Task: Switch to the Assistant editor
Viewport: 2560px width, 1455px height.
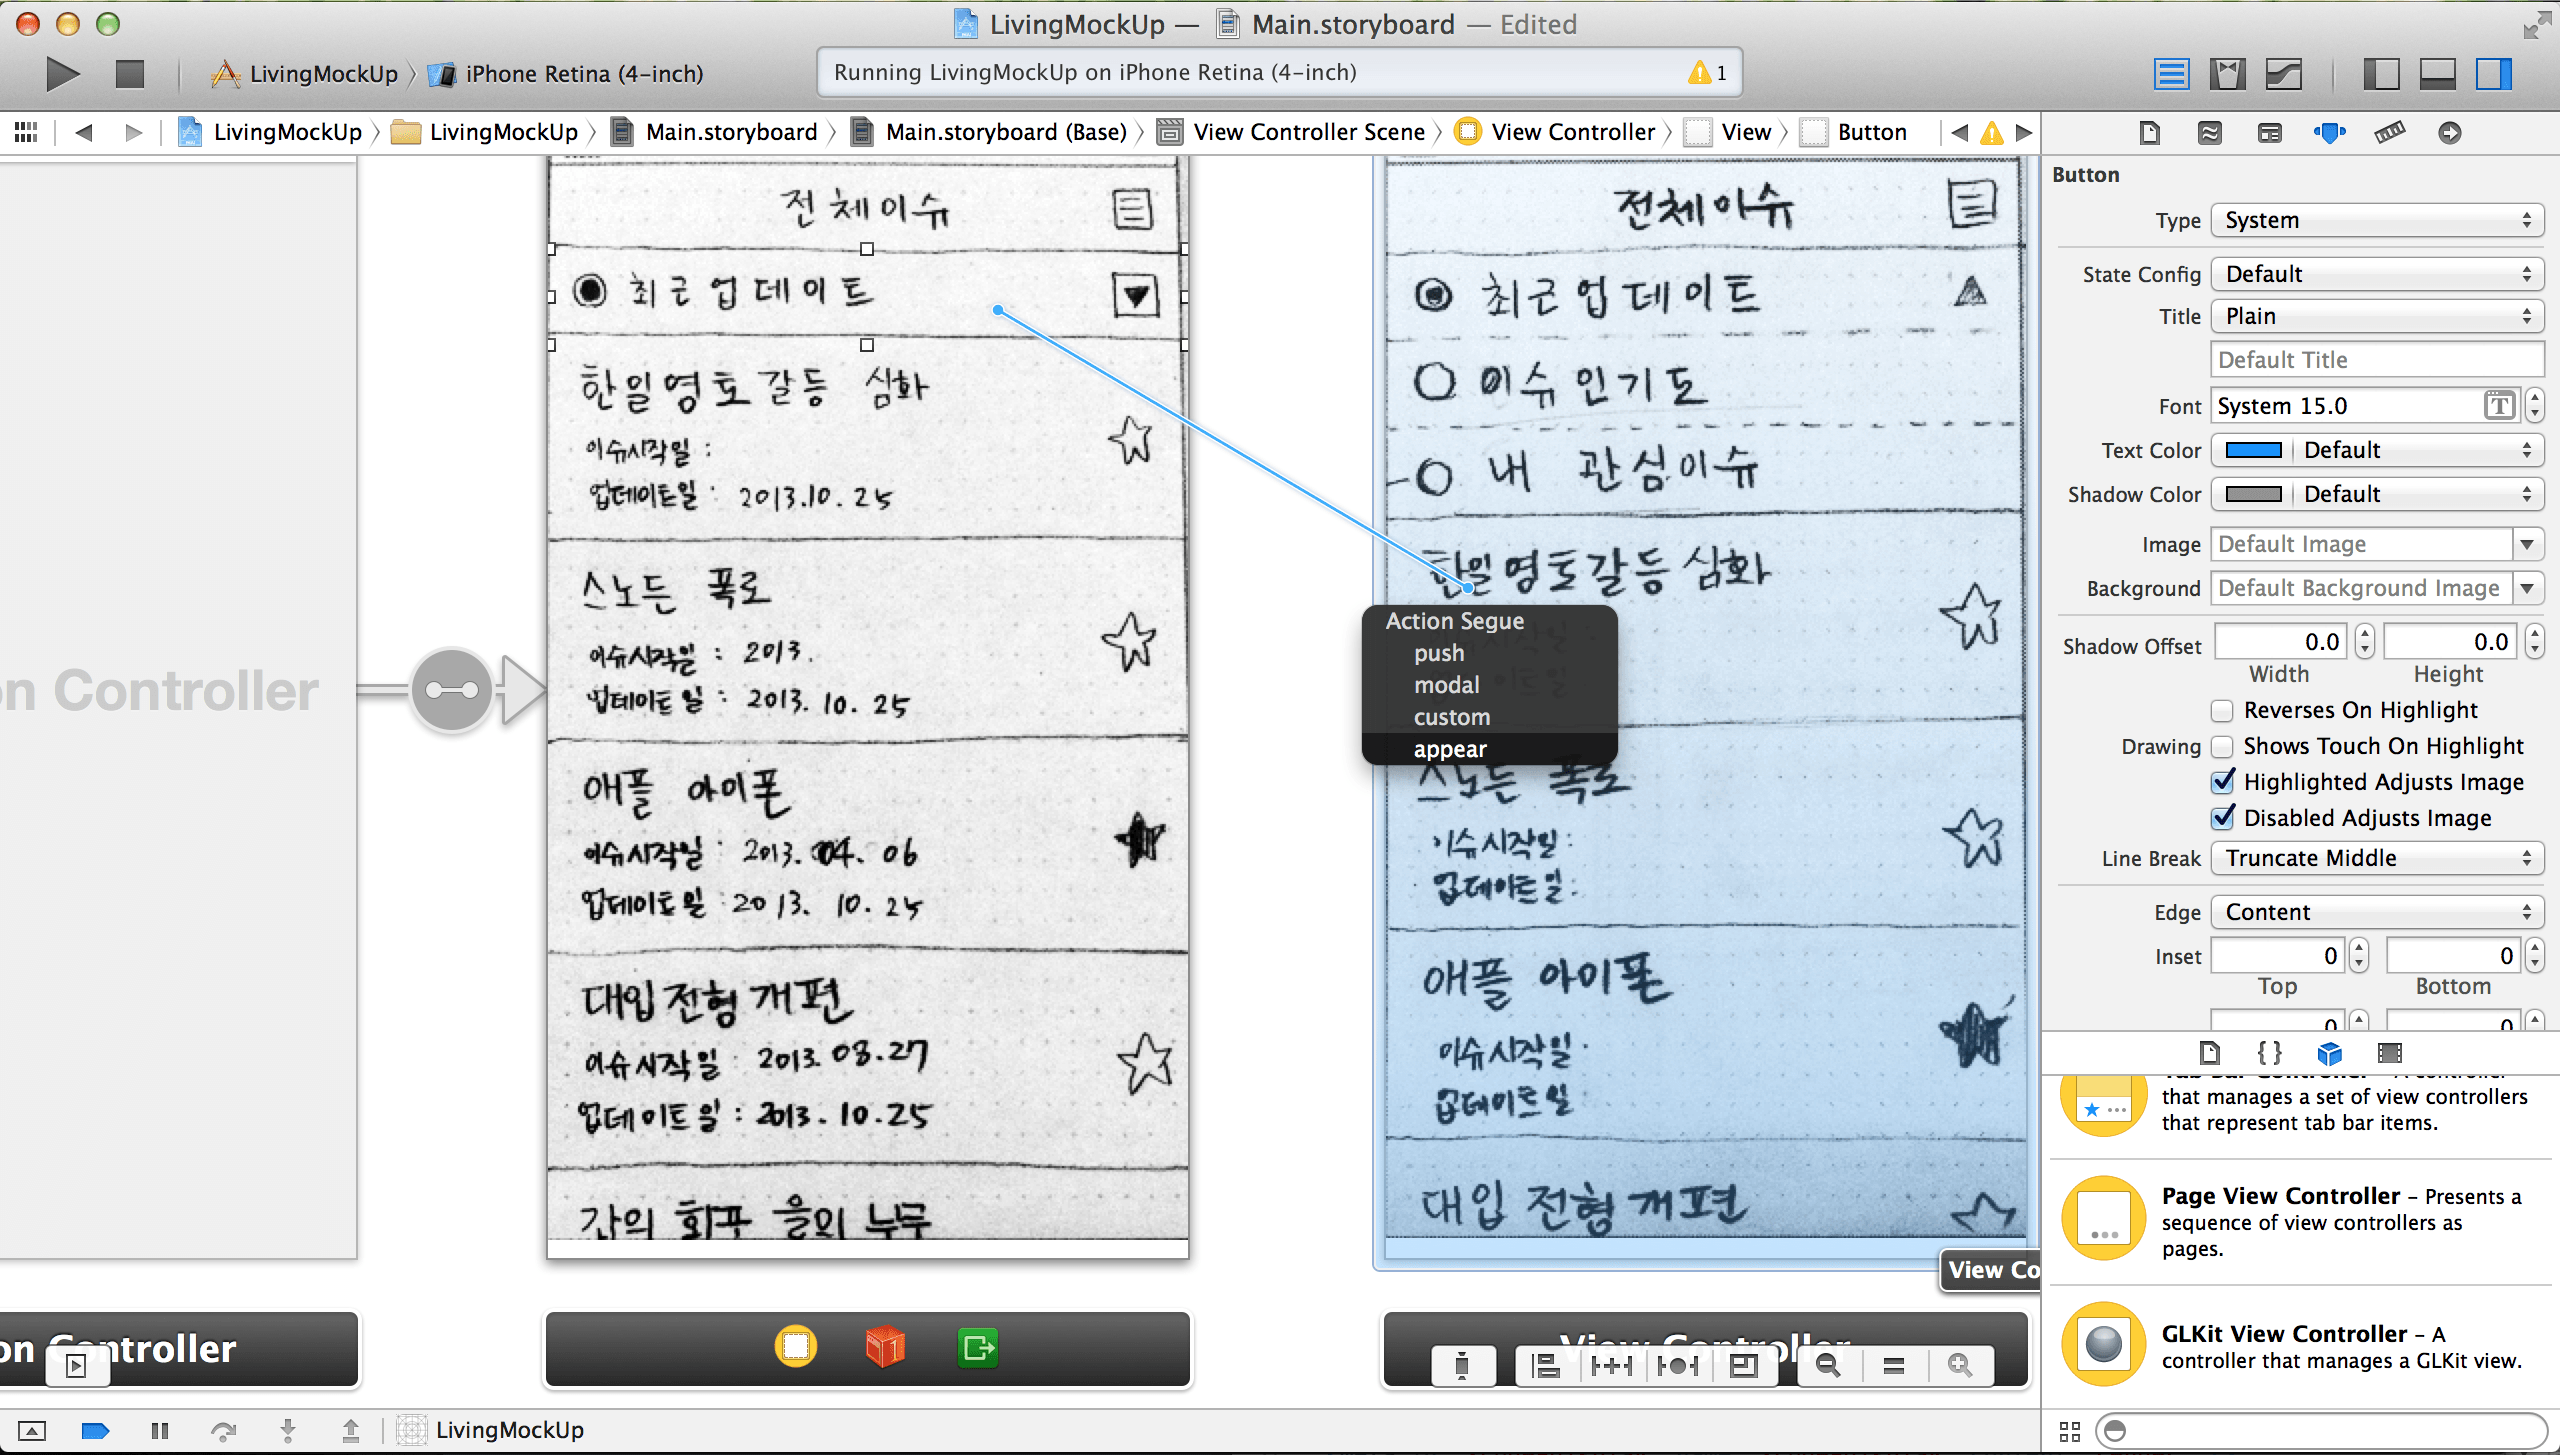Action: (2227, 73)
